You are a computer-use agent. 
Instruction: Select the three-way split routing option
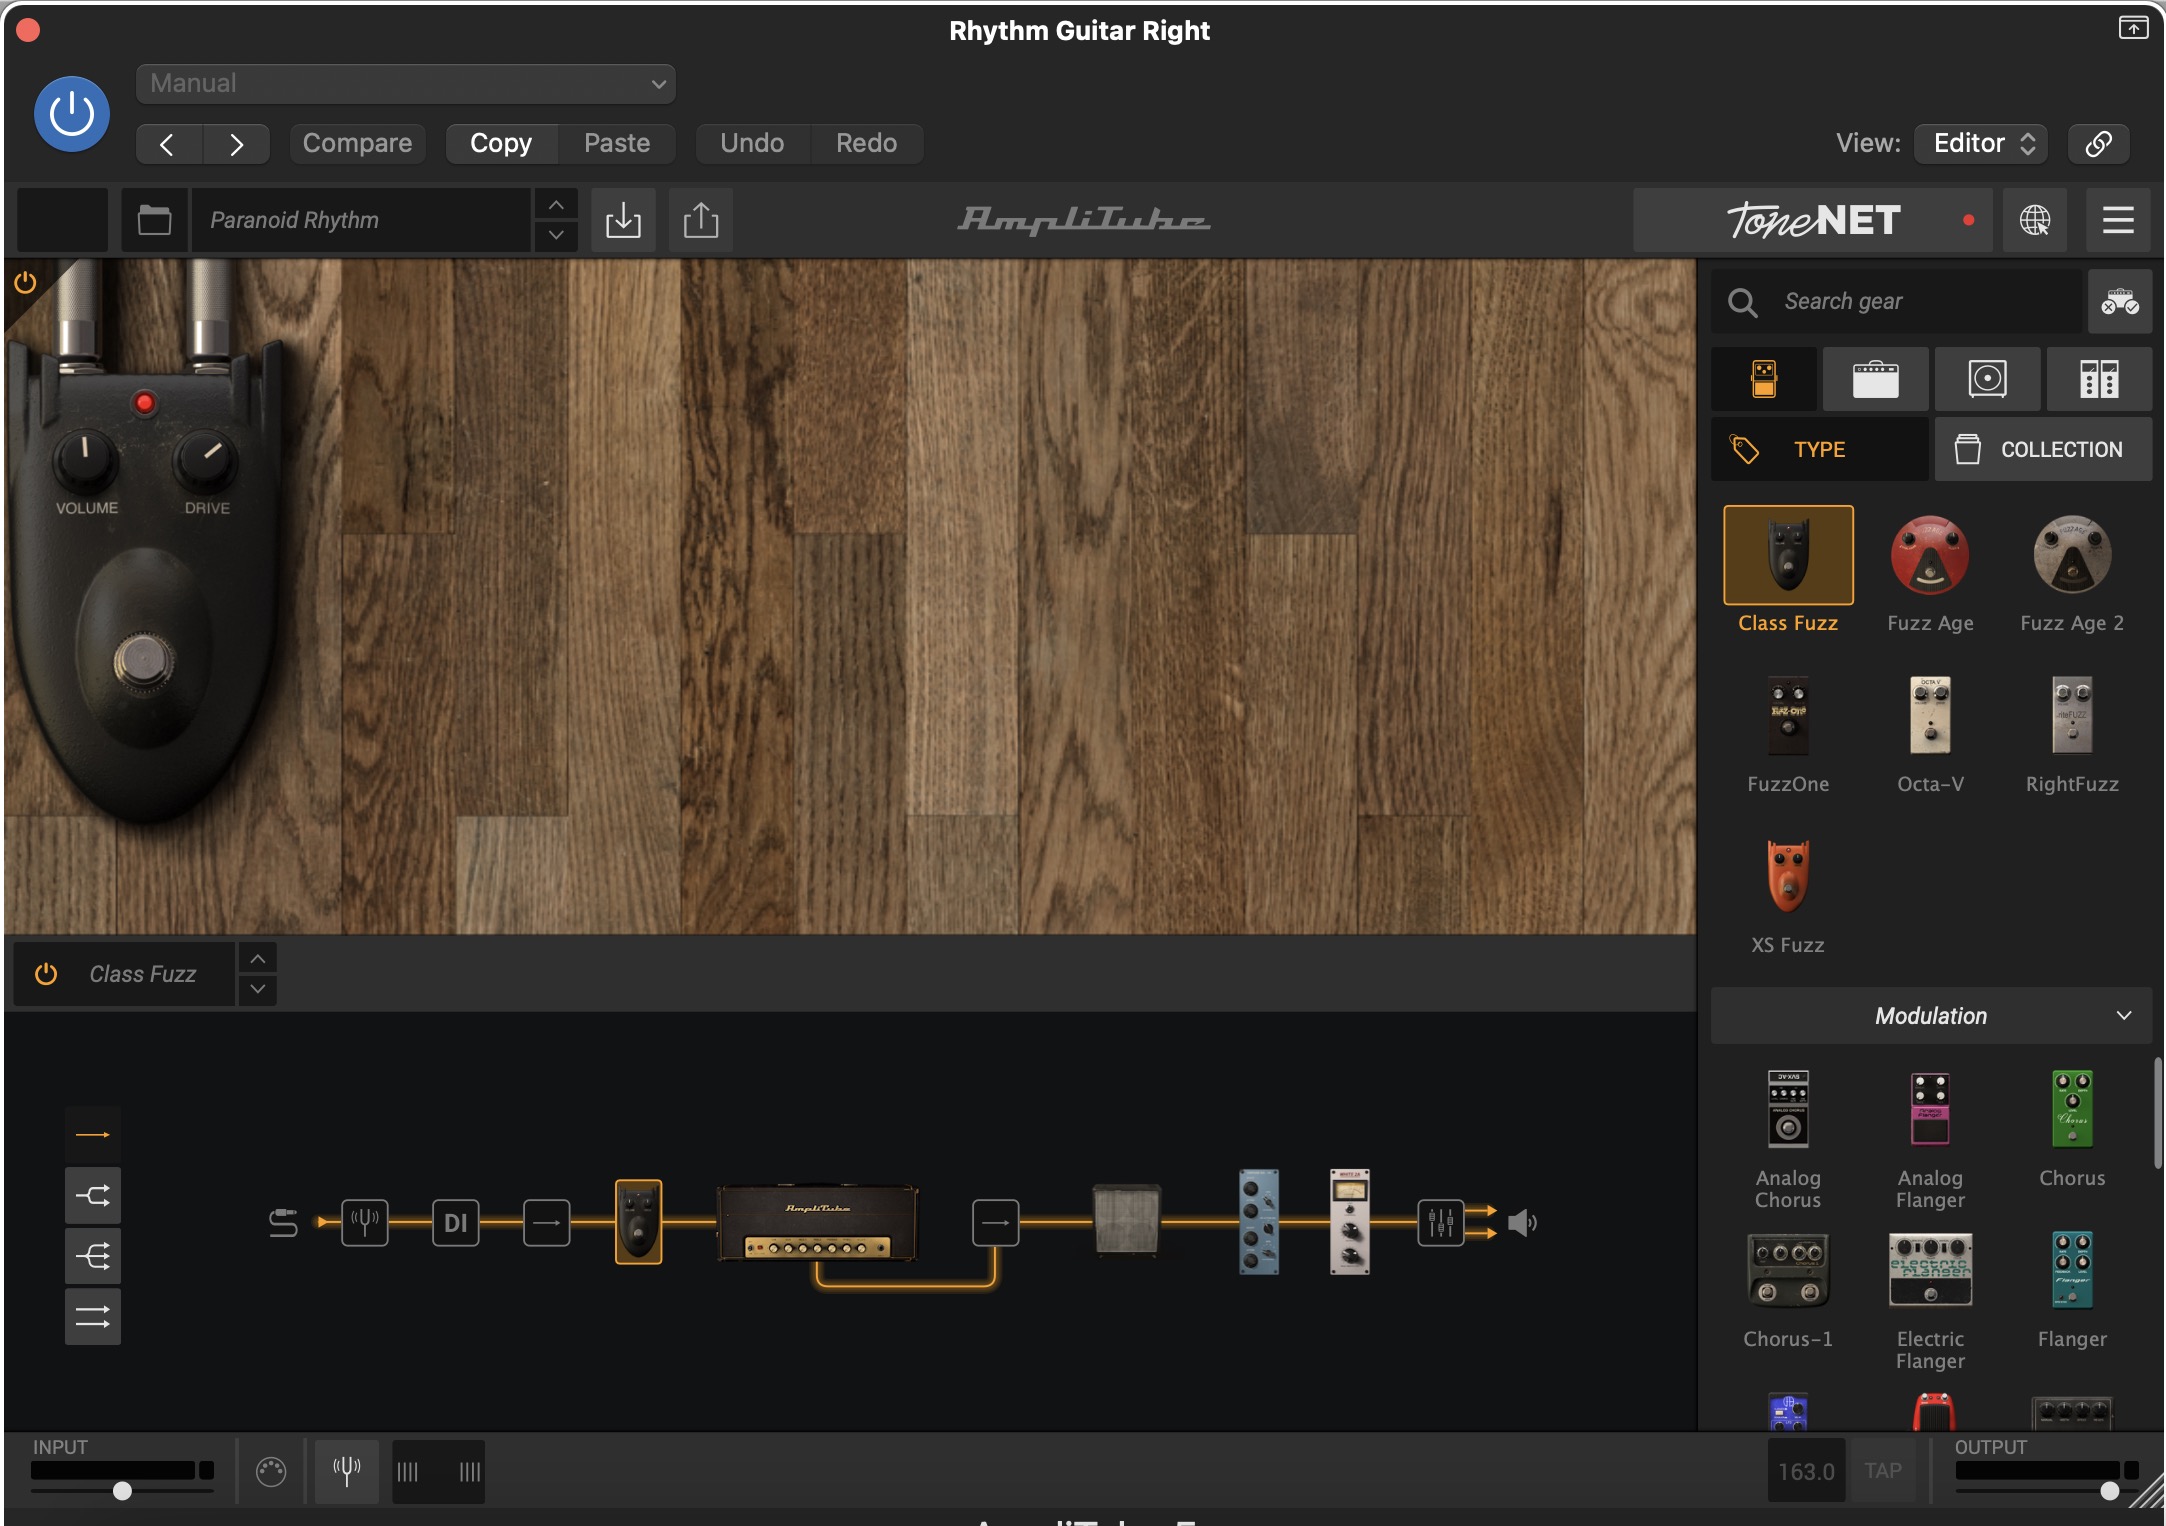point(93,1256)
